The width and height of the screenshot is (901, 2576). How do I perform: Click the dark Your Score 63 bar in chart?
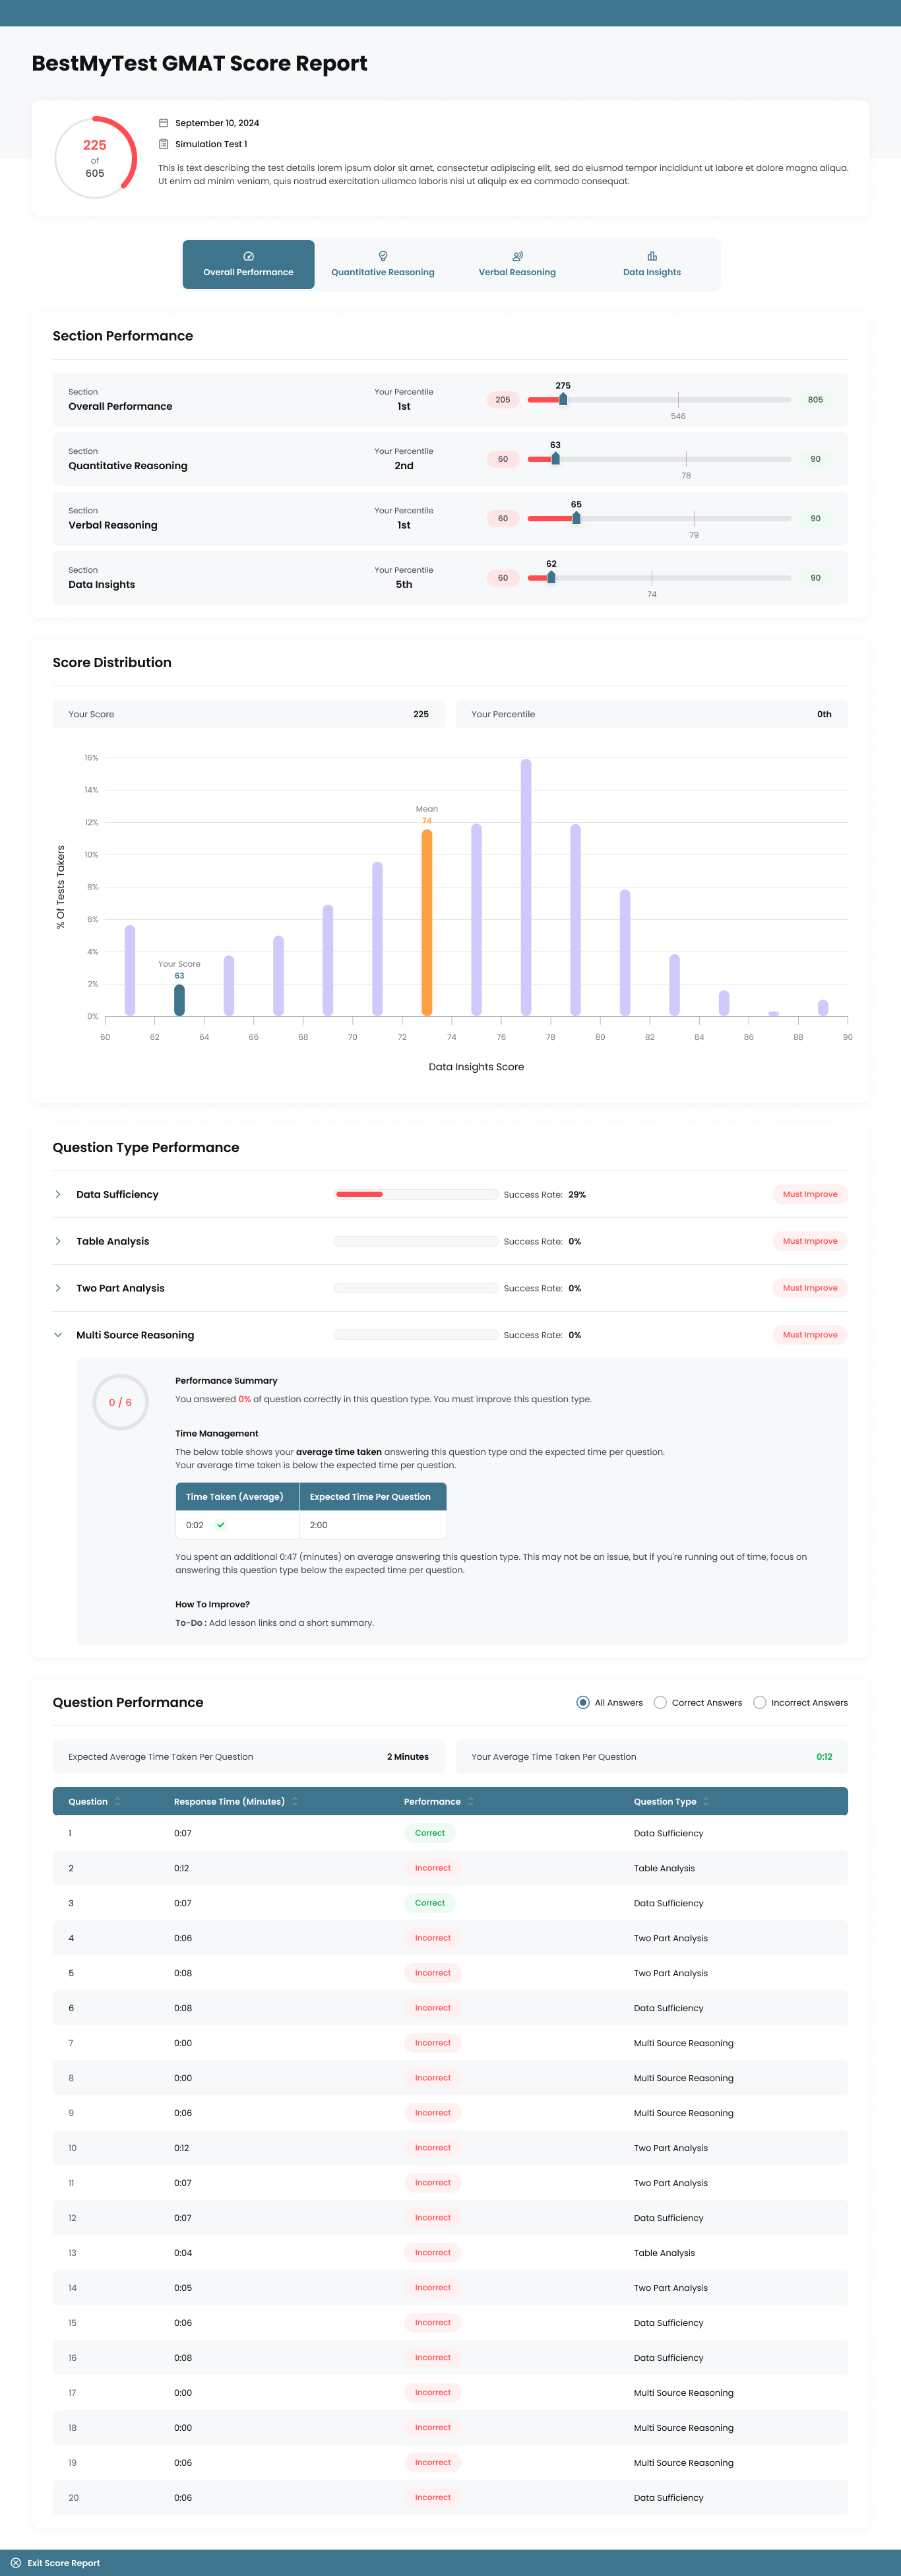point(179,1000)
